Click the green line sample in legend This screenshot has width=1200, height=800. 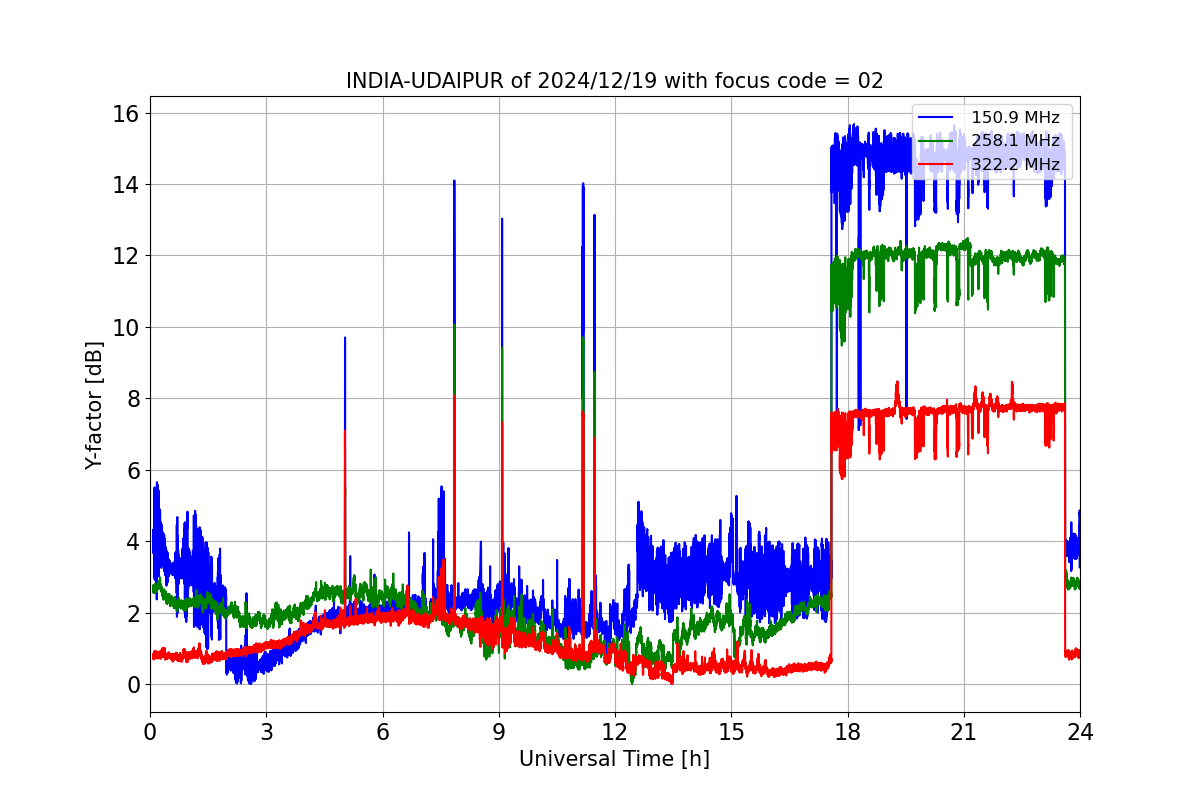(936, 141)
